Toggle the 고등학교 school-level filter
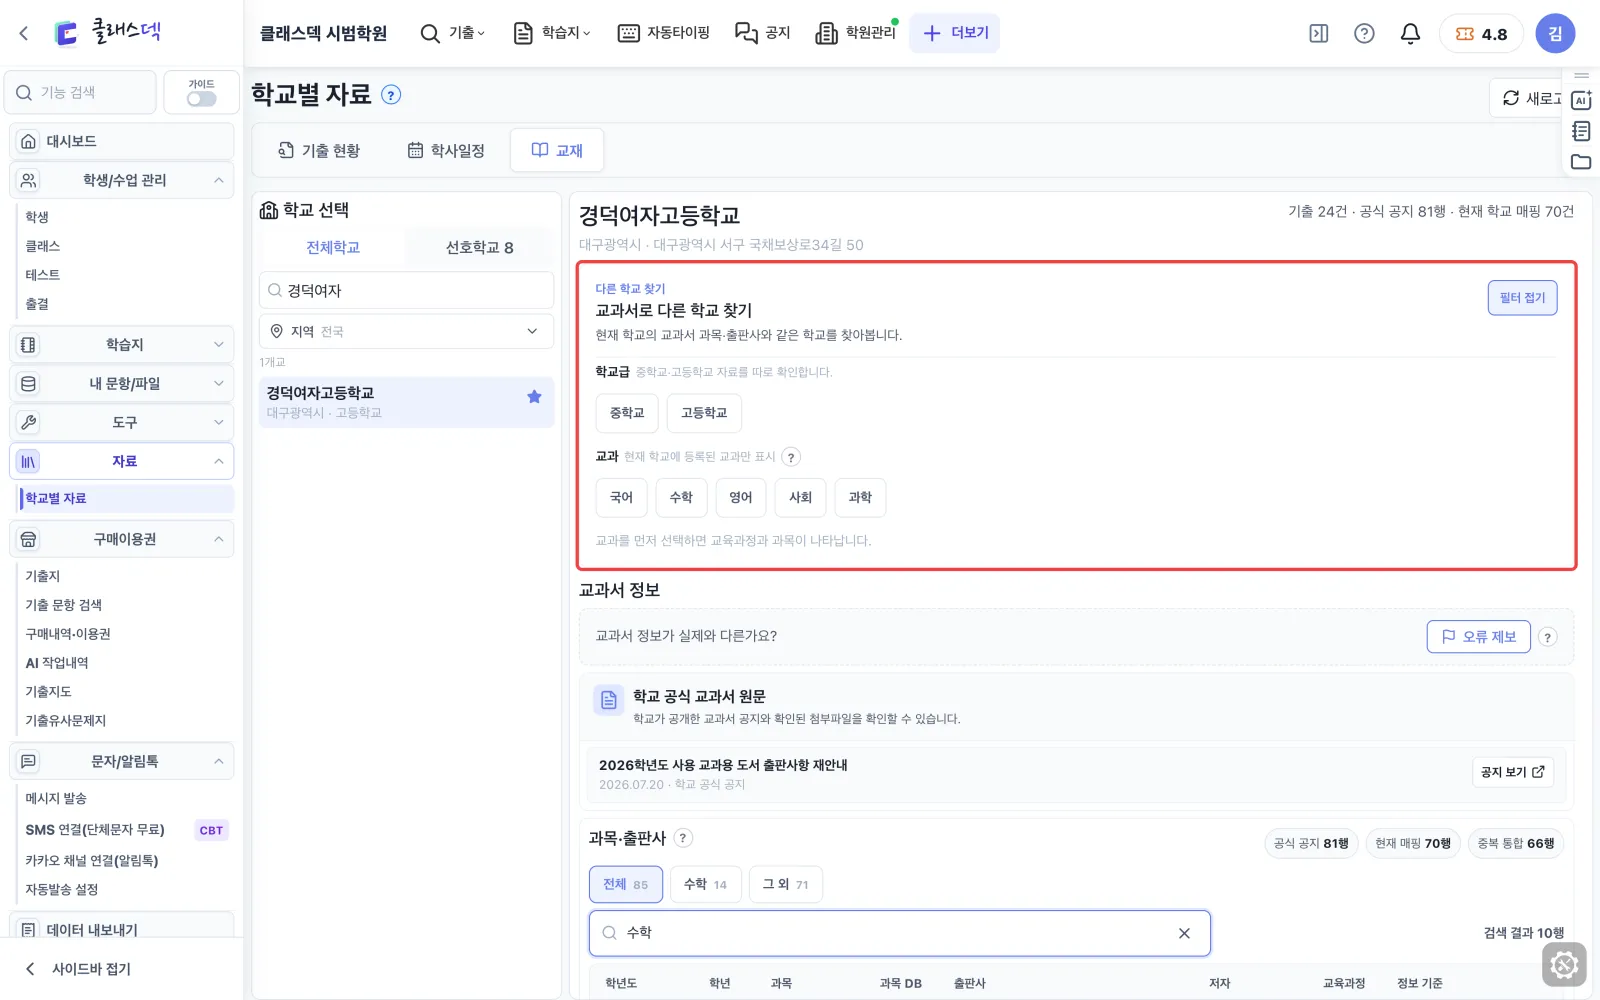1600x1000 pixels. pos(704,413)
